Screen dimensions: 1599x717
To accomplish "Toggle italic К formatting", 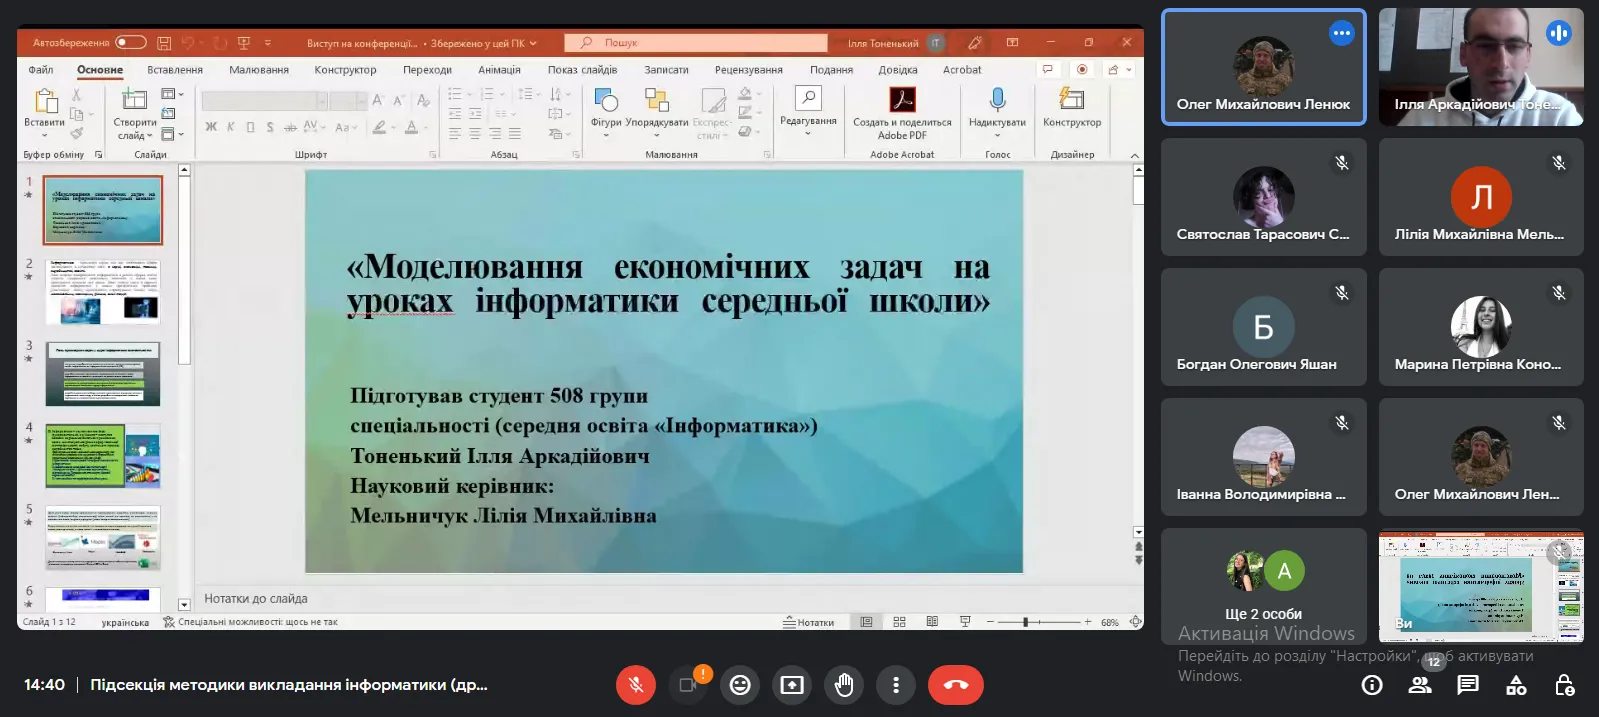I will pos(231,127).
